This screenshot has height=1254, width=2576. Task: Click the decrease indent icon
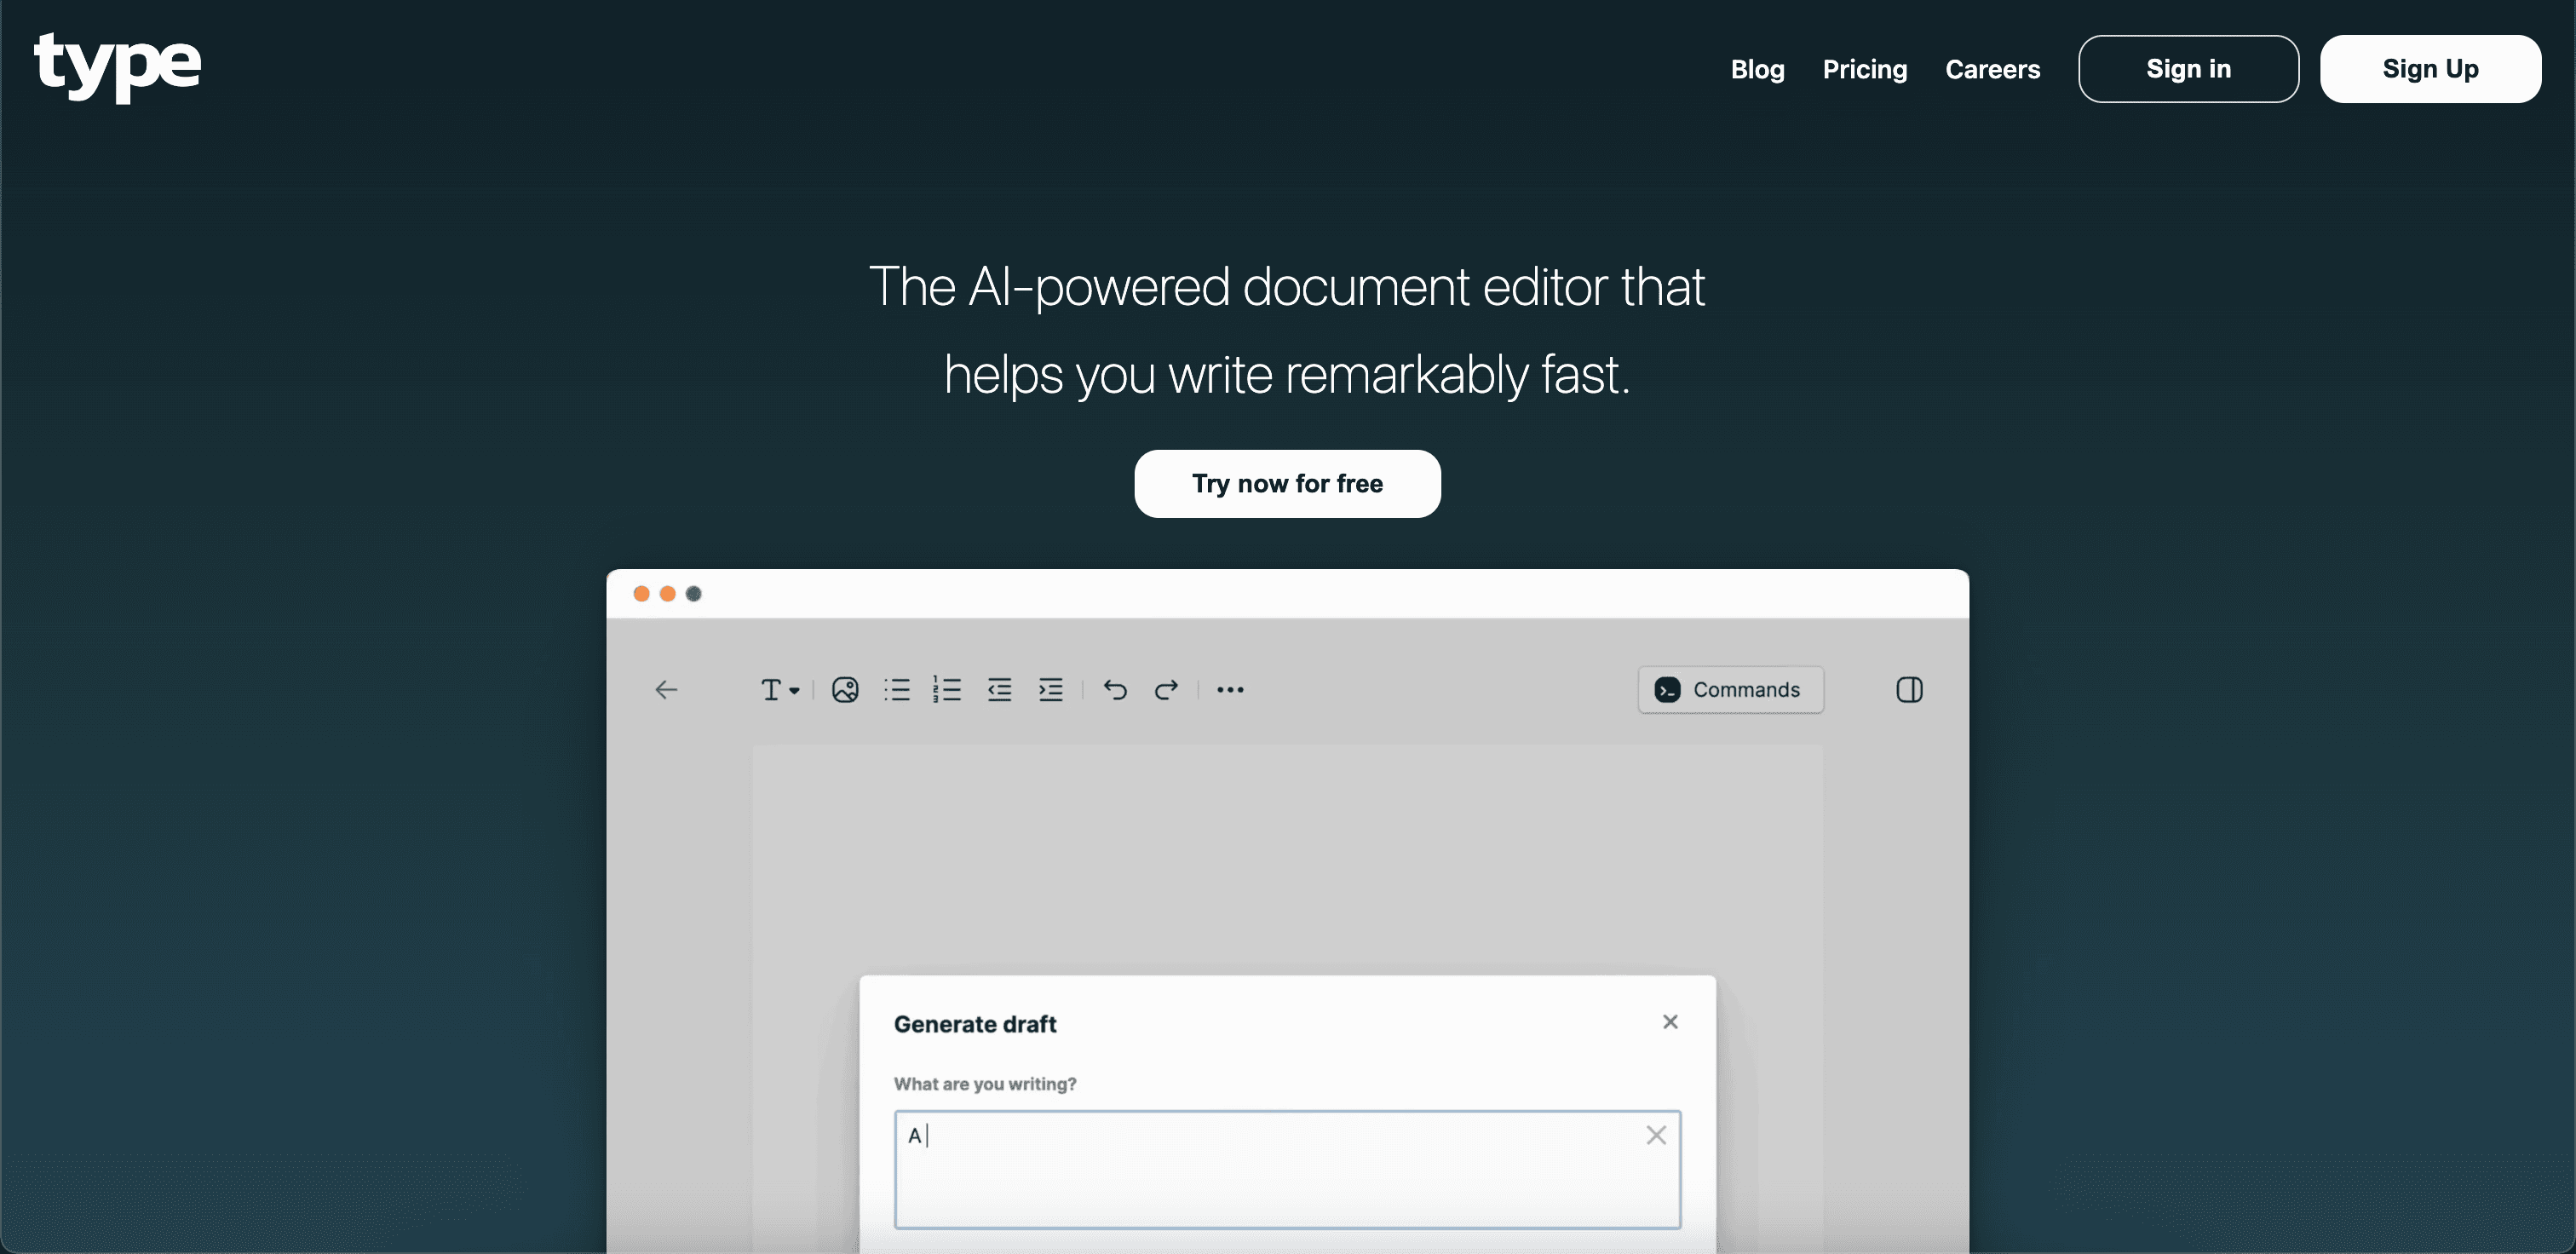(x=1000, y=690)
